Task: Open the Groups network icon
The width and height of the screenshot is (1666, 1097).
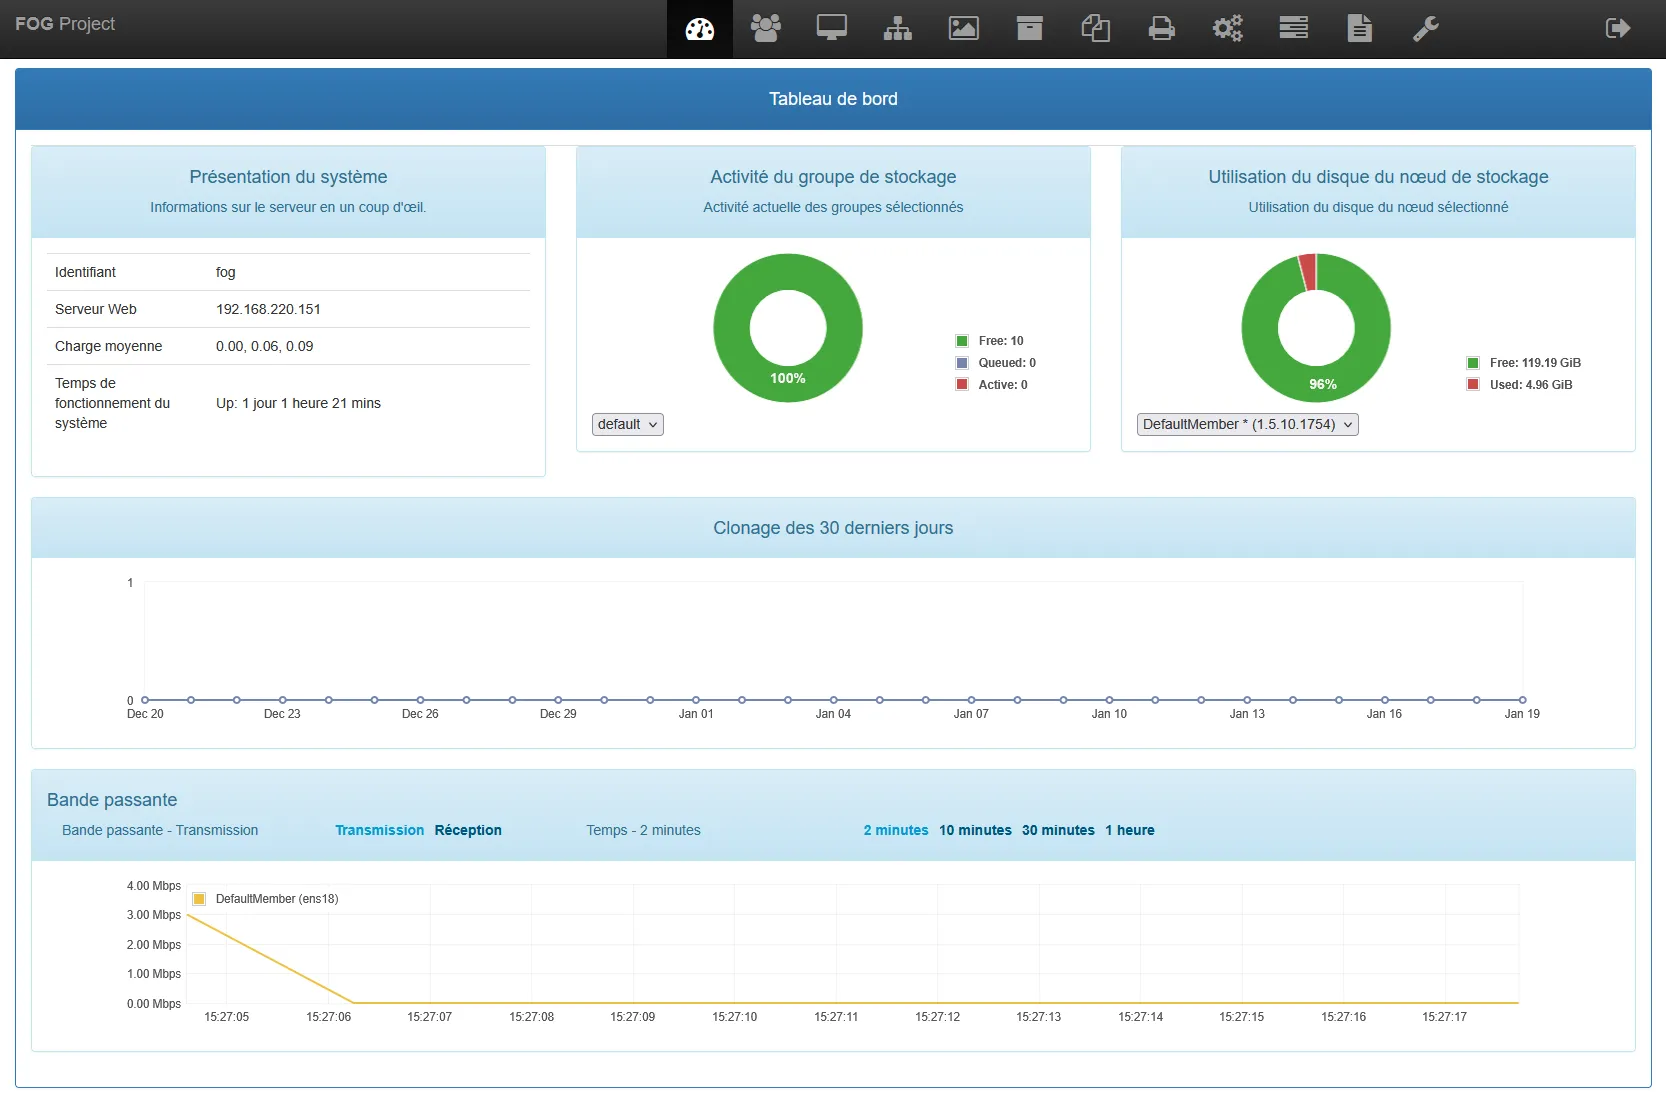Action: coord(897,28)
